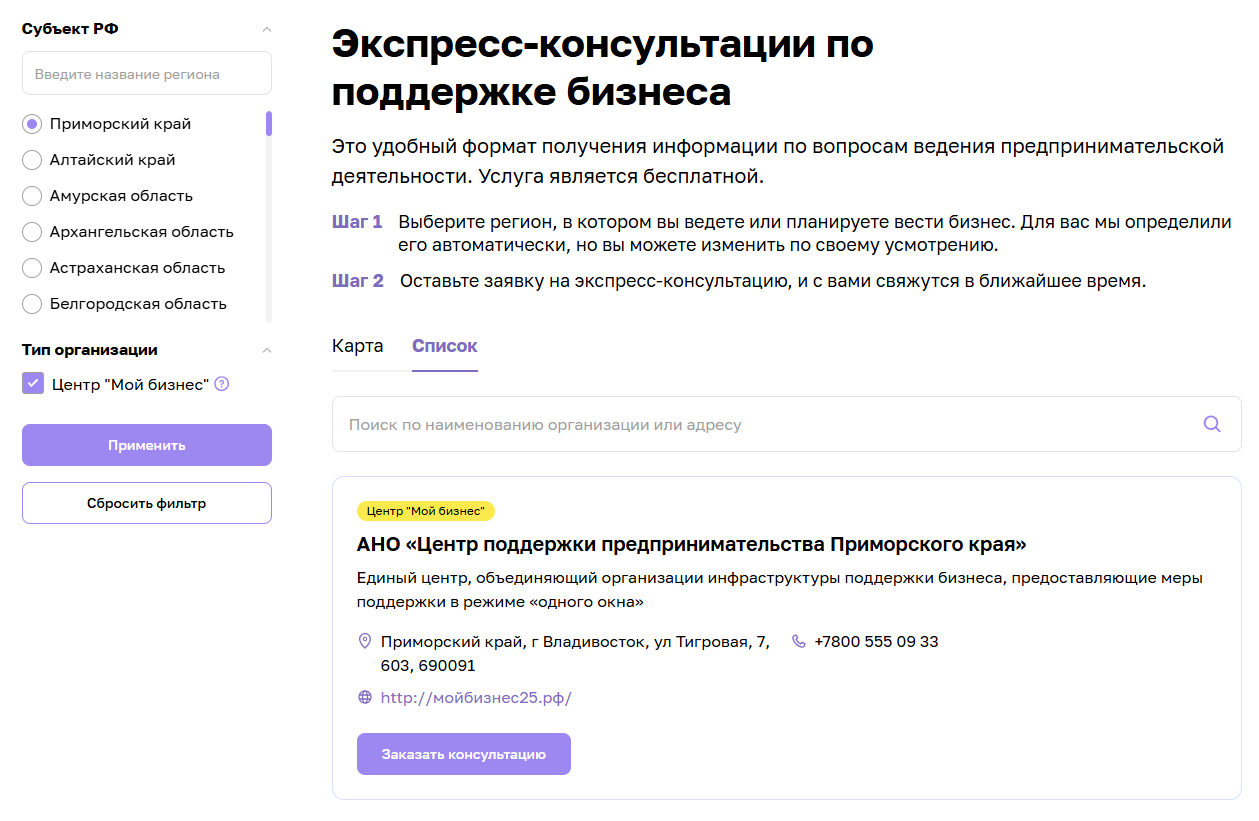The image size is (1259, 821).
Task: Click the organization or address search field
Action: [787, 424]
